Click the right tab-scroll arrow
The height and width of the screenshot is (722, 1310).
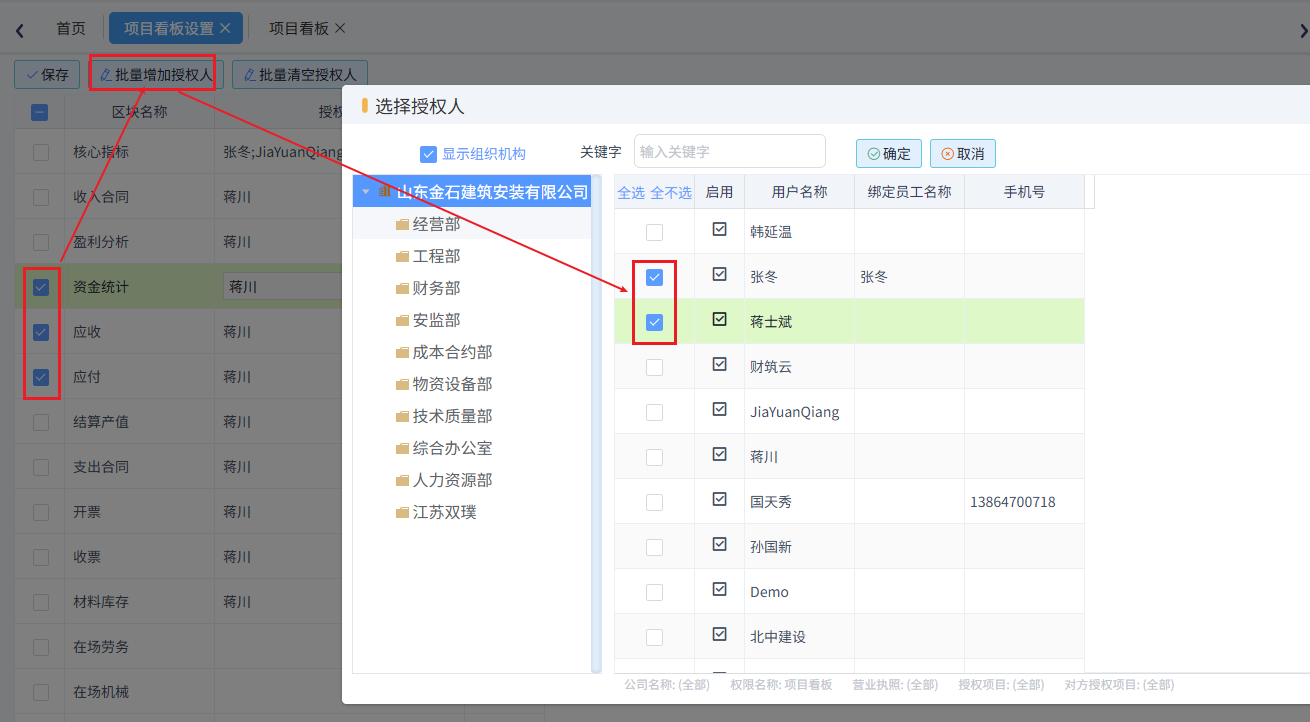point(1302,30)
